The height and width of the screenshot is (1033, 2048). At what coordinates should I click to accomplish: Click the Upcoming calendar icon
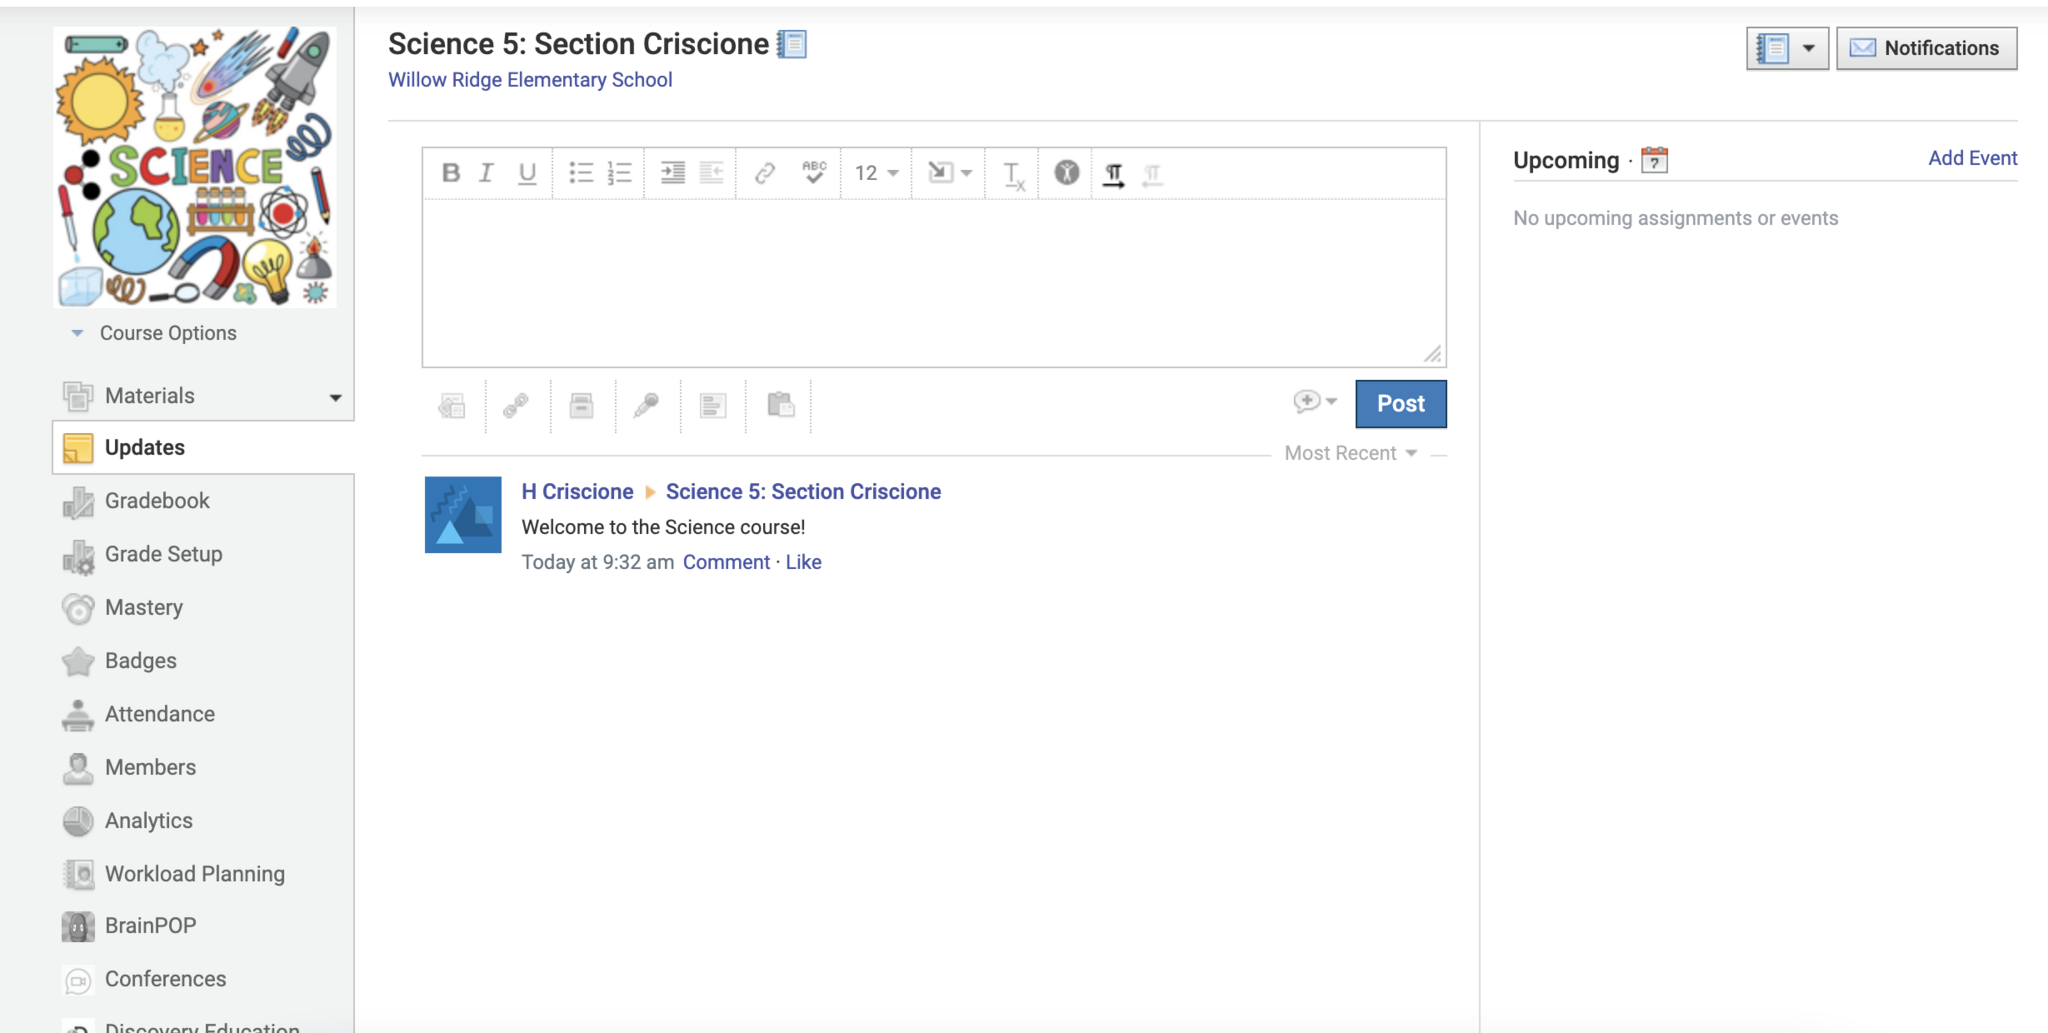pos(1655,160)
